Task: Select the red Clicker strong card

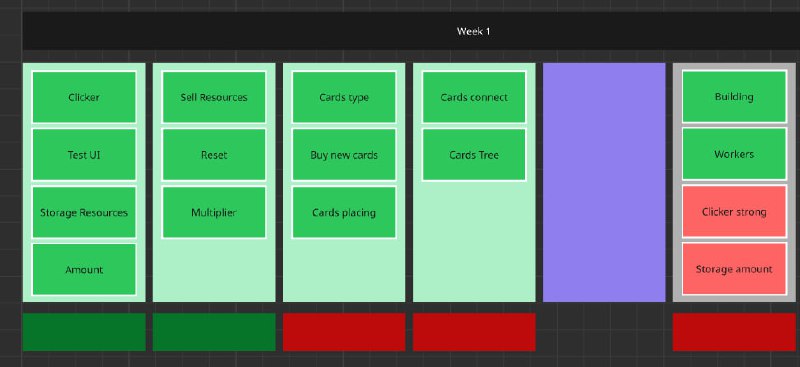Action: (x=734, y=211)
